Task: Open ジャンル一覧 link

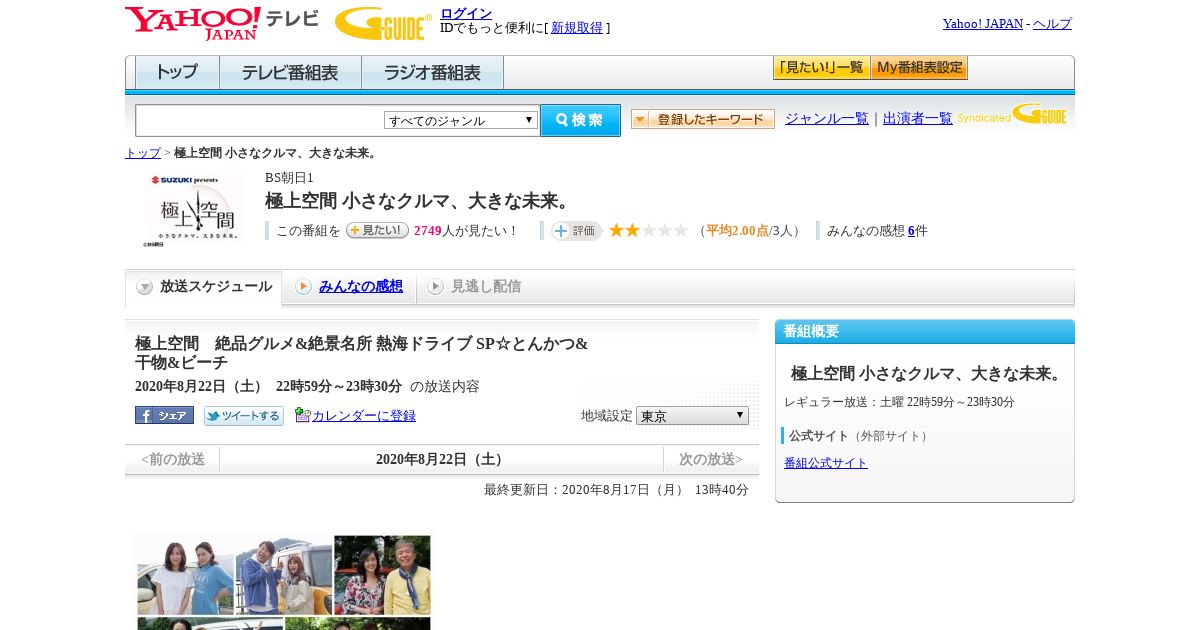Action: pyautogui.click(x=826, y=118)
